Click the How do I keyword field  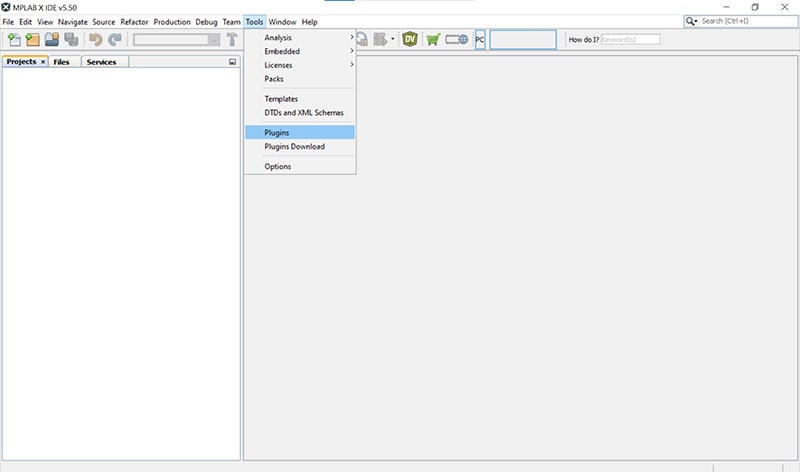[x=631, y=39]
